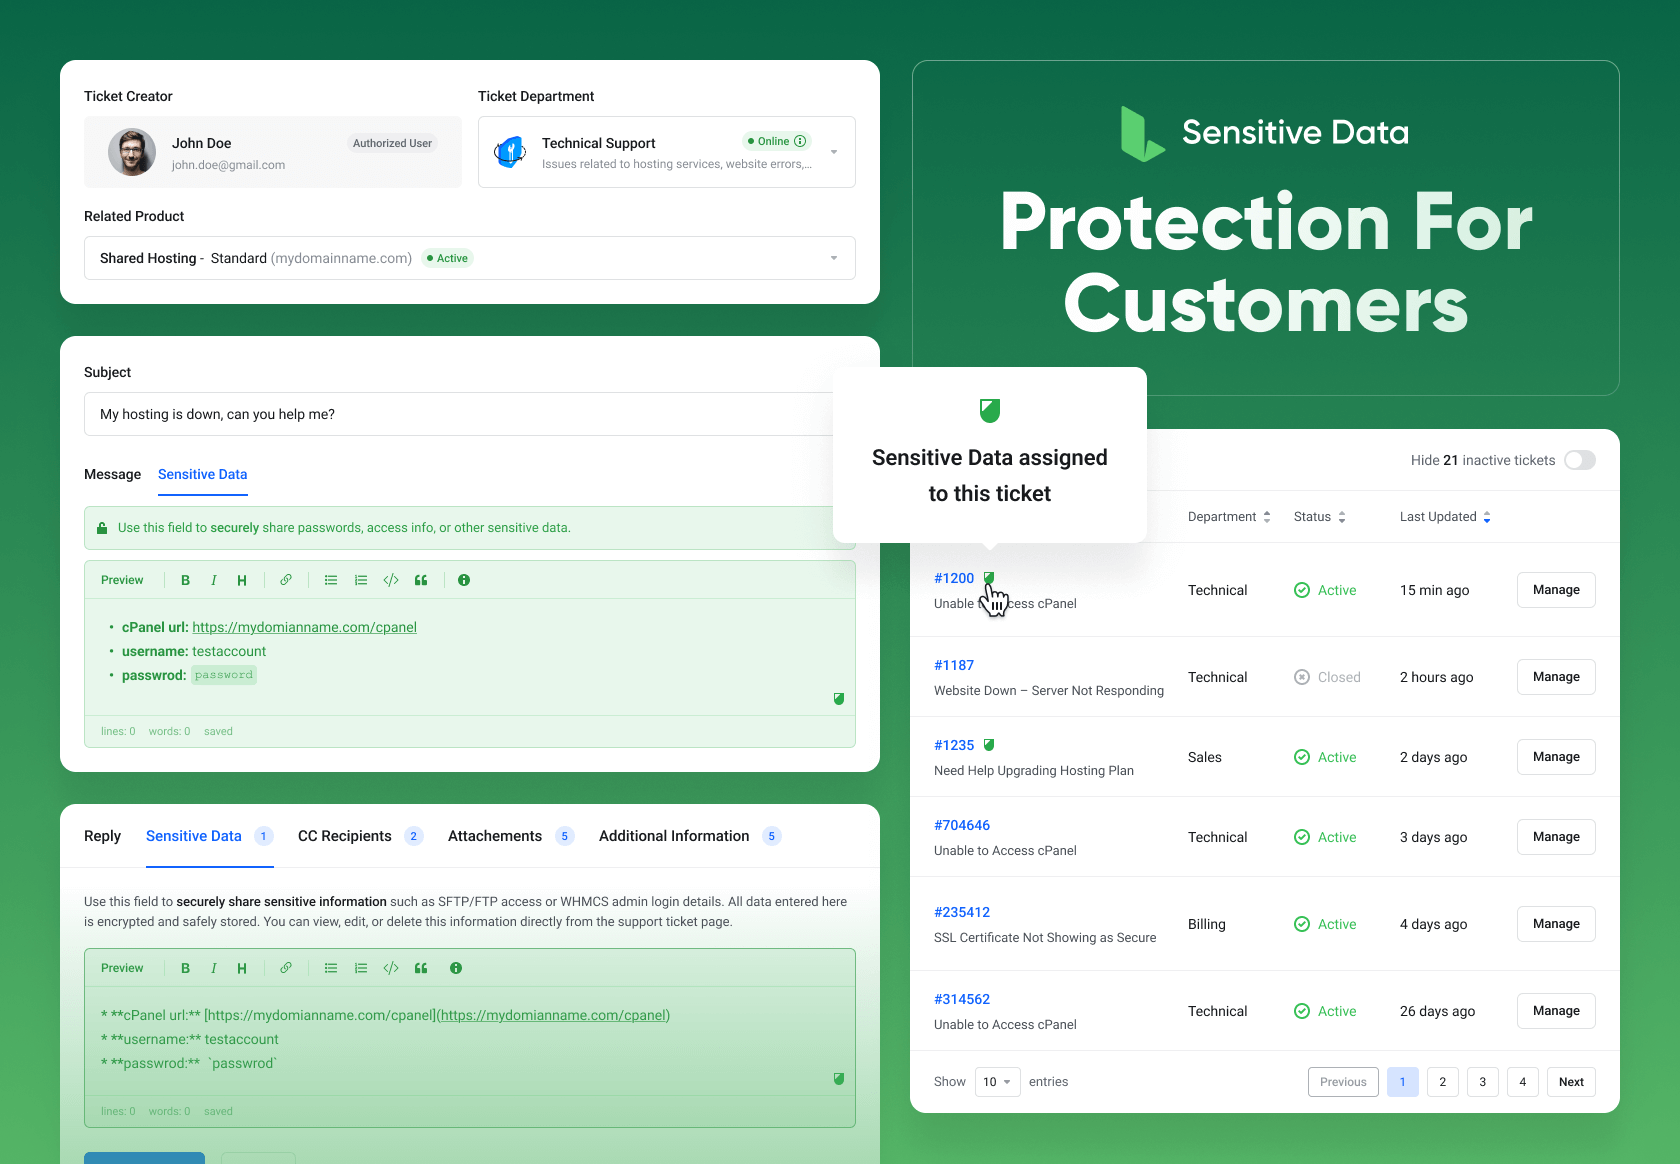
Task: Manage ticket #314562
Action: pos(1556,1011)
